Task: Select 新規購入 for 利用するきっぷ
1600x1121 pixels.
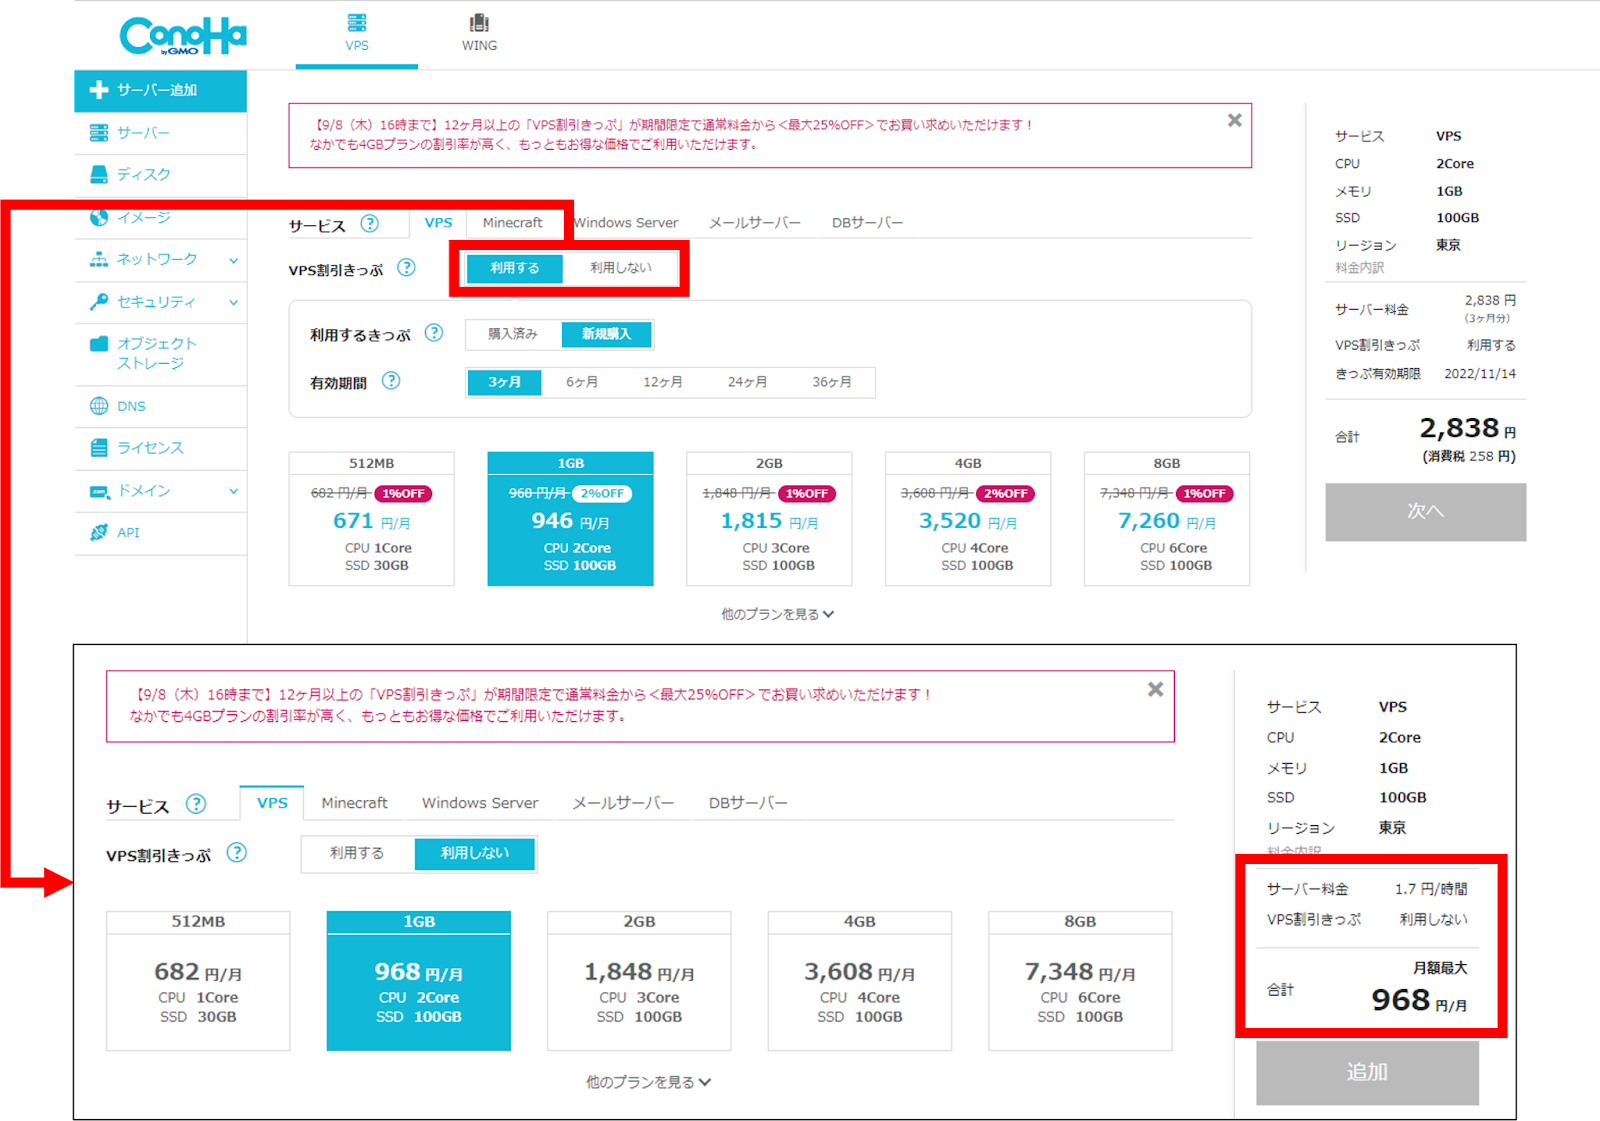Action: [x=607, y=334]
